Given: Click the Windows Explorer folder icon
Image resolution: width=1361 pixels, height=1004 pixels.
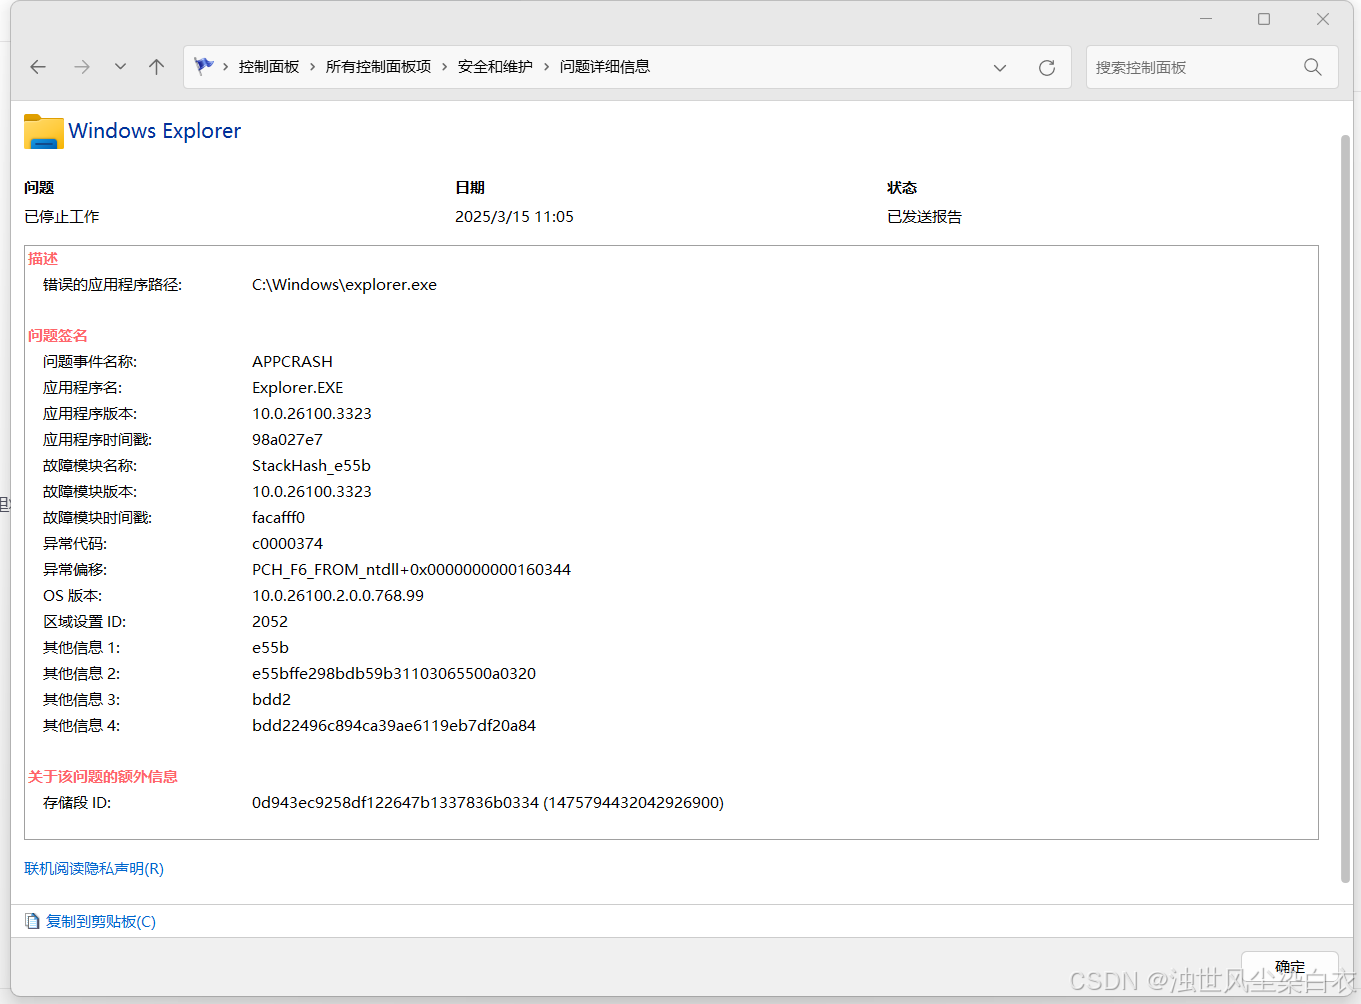Looking at the screenshot, I should tap(44, 131).
